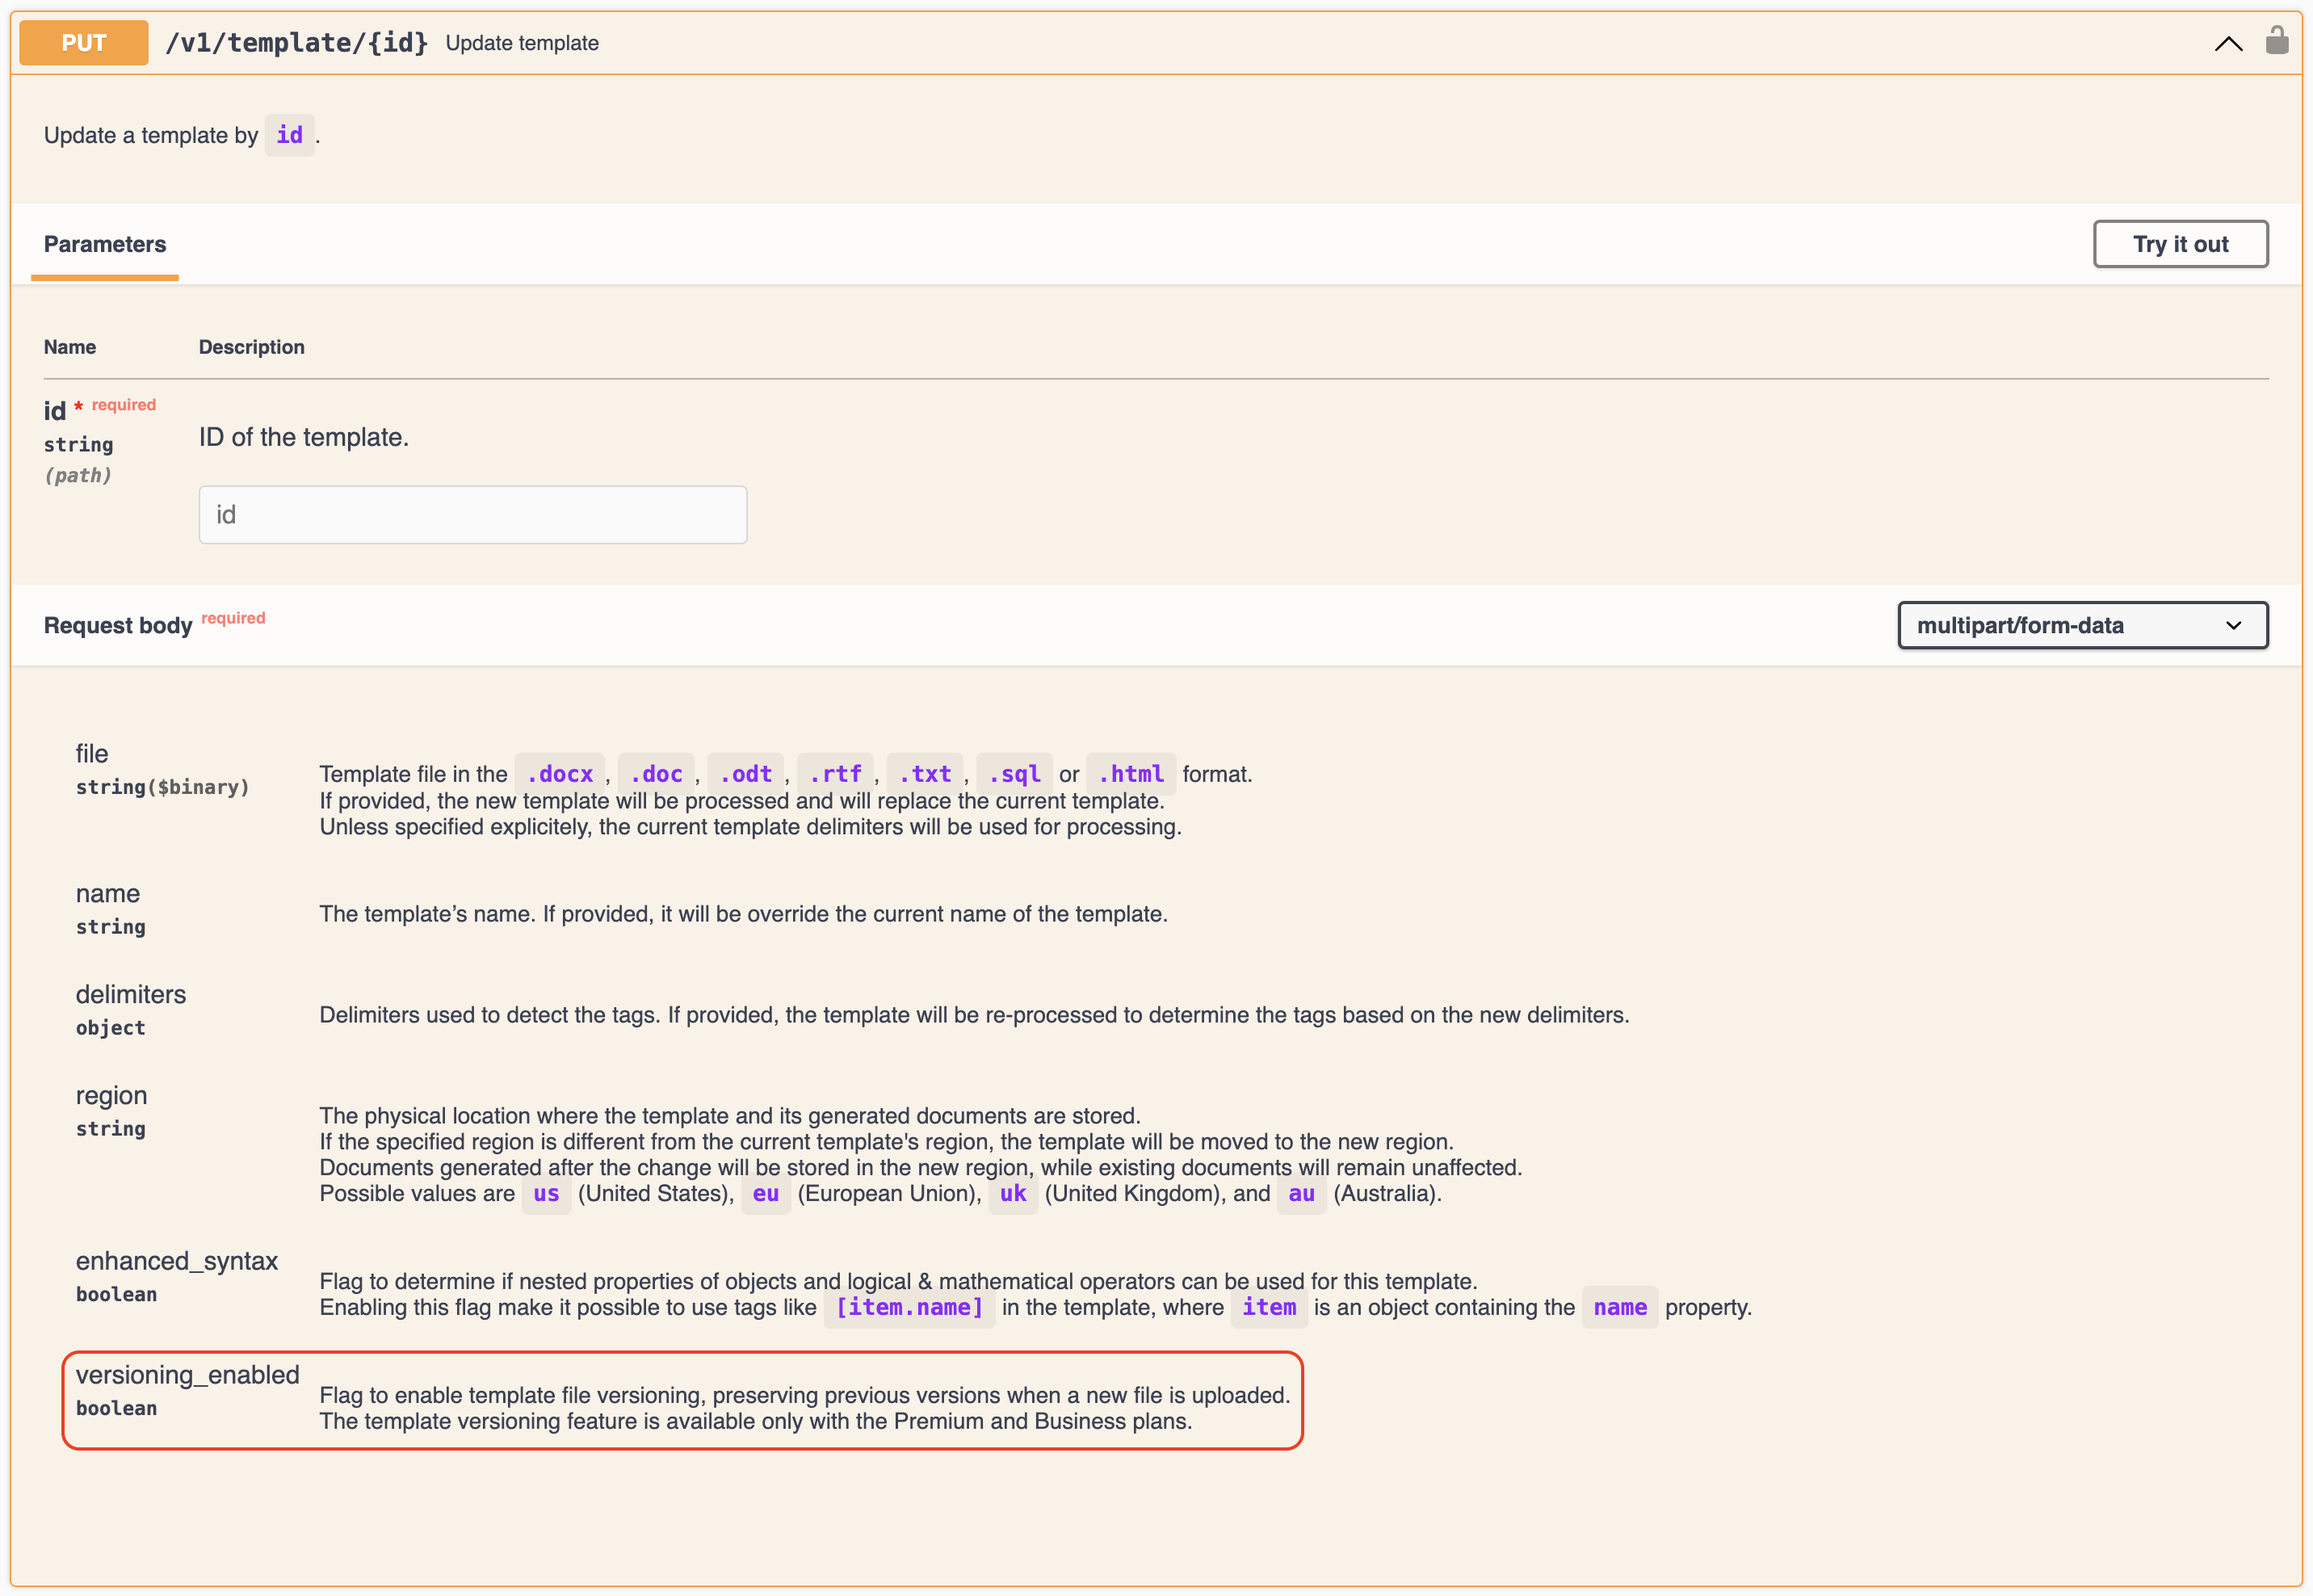This screenshot has width=2313, height=1596.
Task: Click the PUT method badge
Action: click(x=84, y=43)
